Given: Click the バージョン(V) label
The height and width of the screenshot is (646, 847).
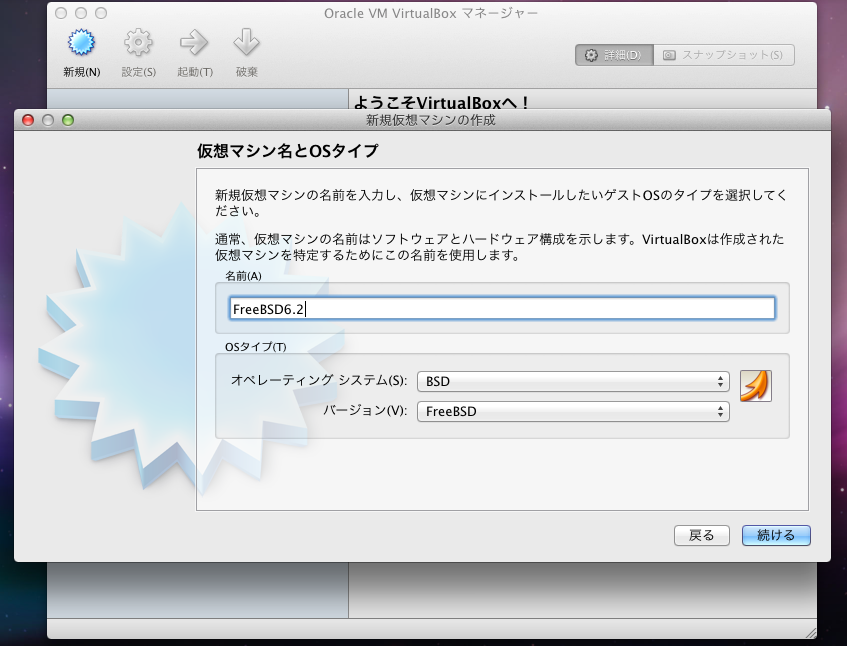Looking at the screenshot, I should pos(365,411).
